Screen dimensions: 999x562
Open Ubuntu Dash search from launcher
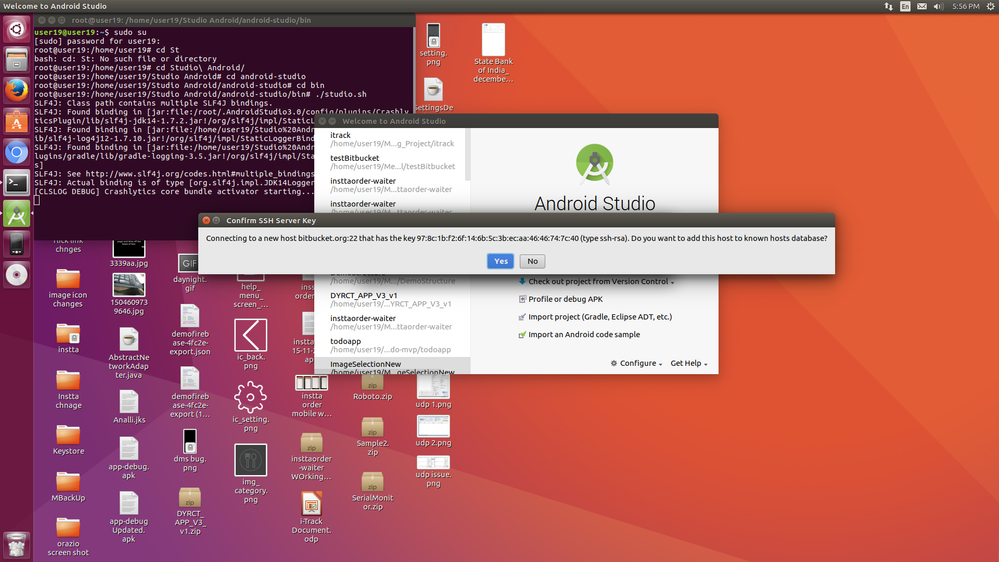[17, 29]
